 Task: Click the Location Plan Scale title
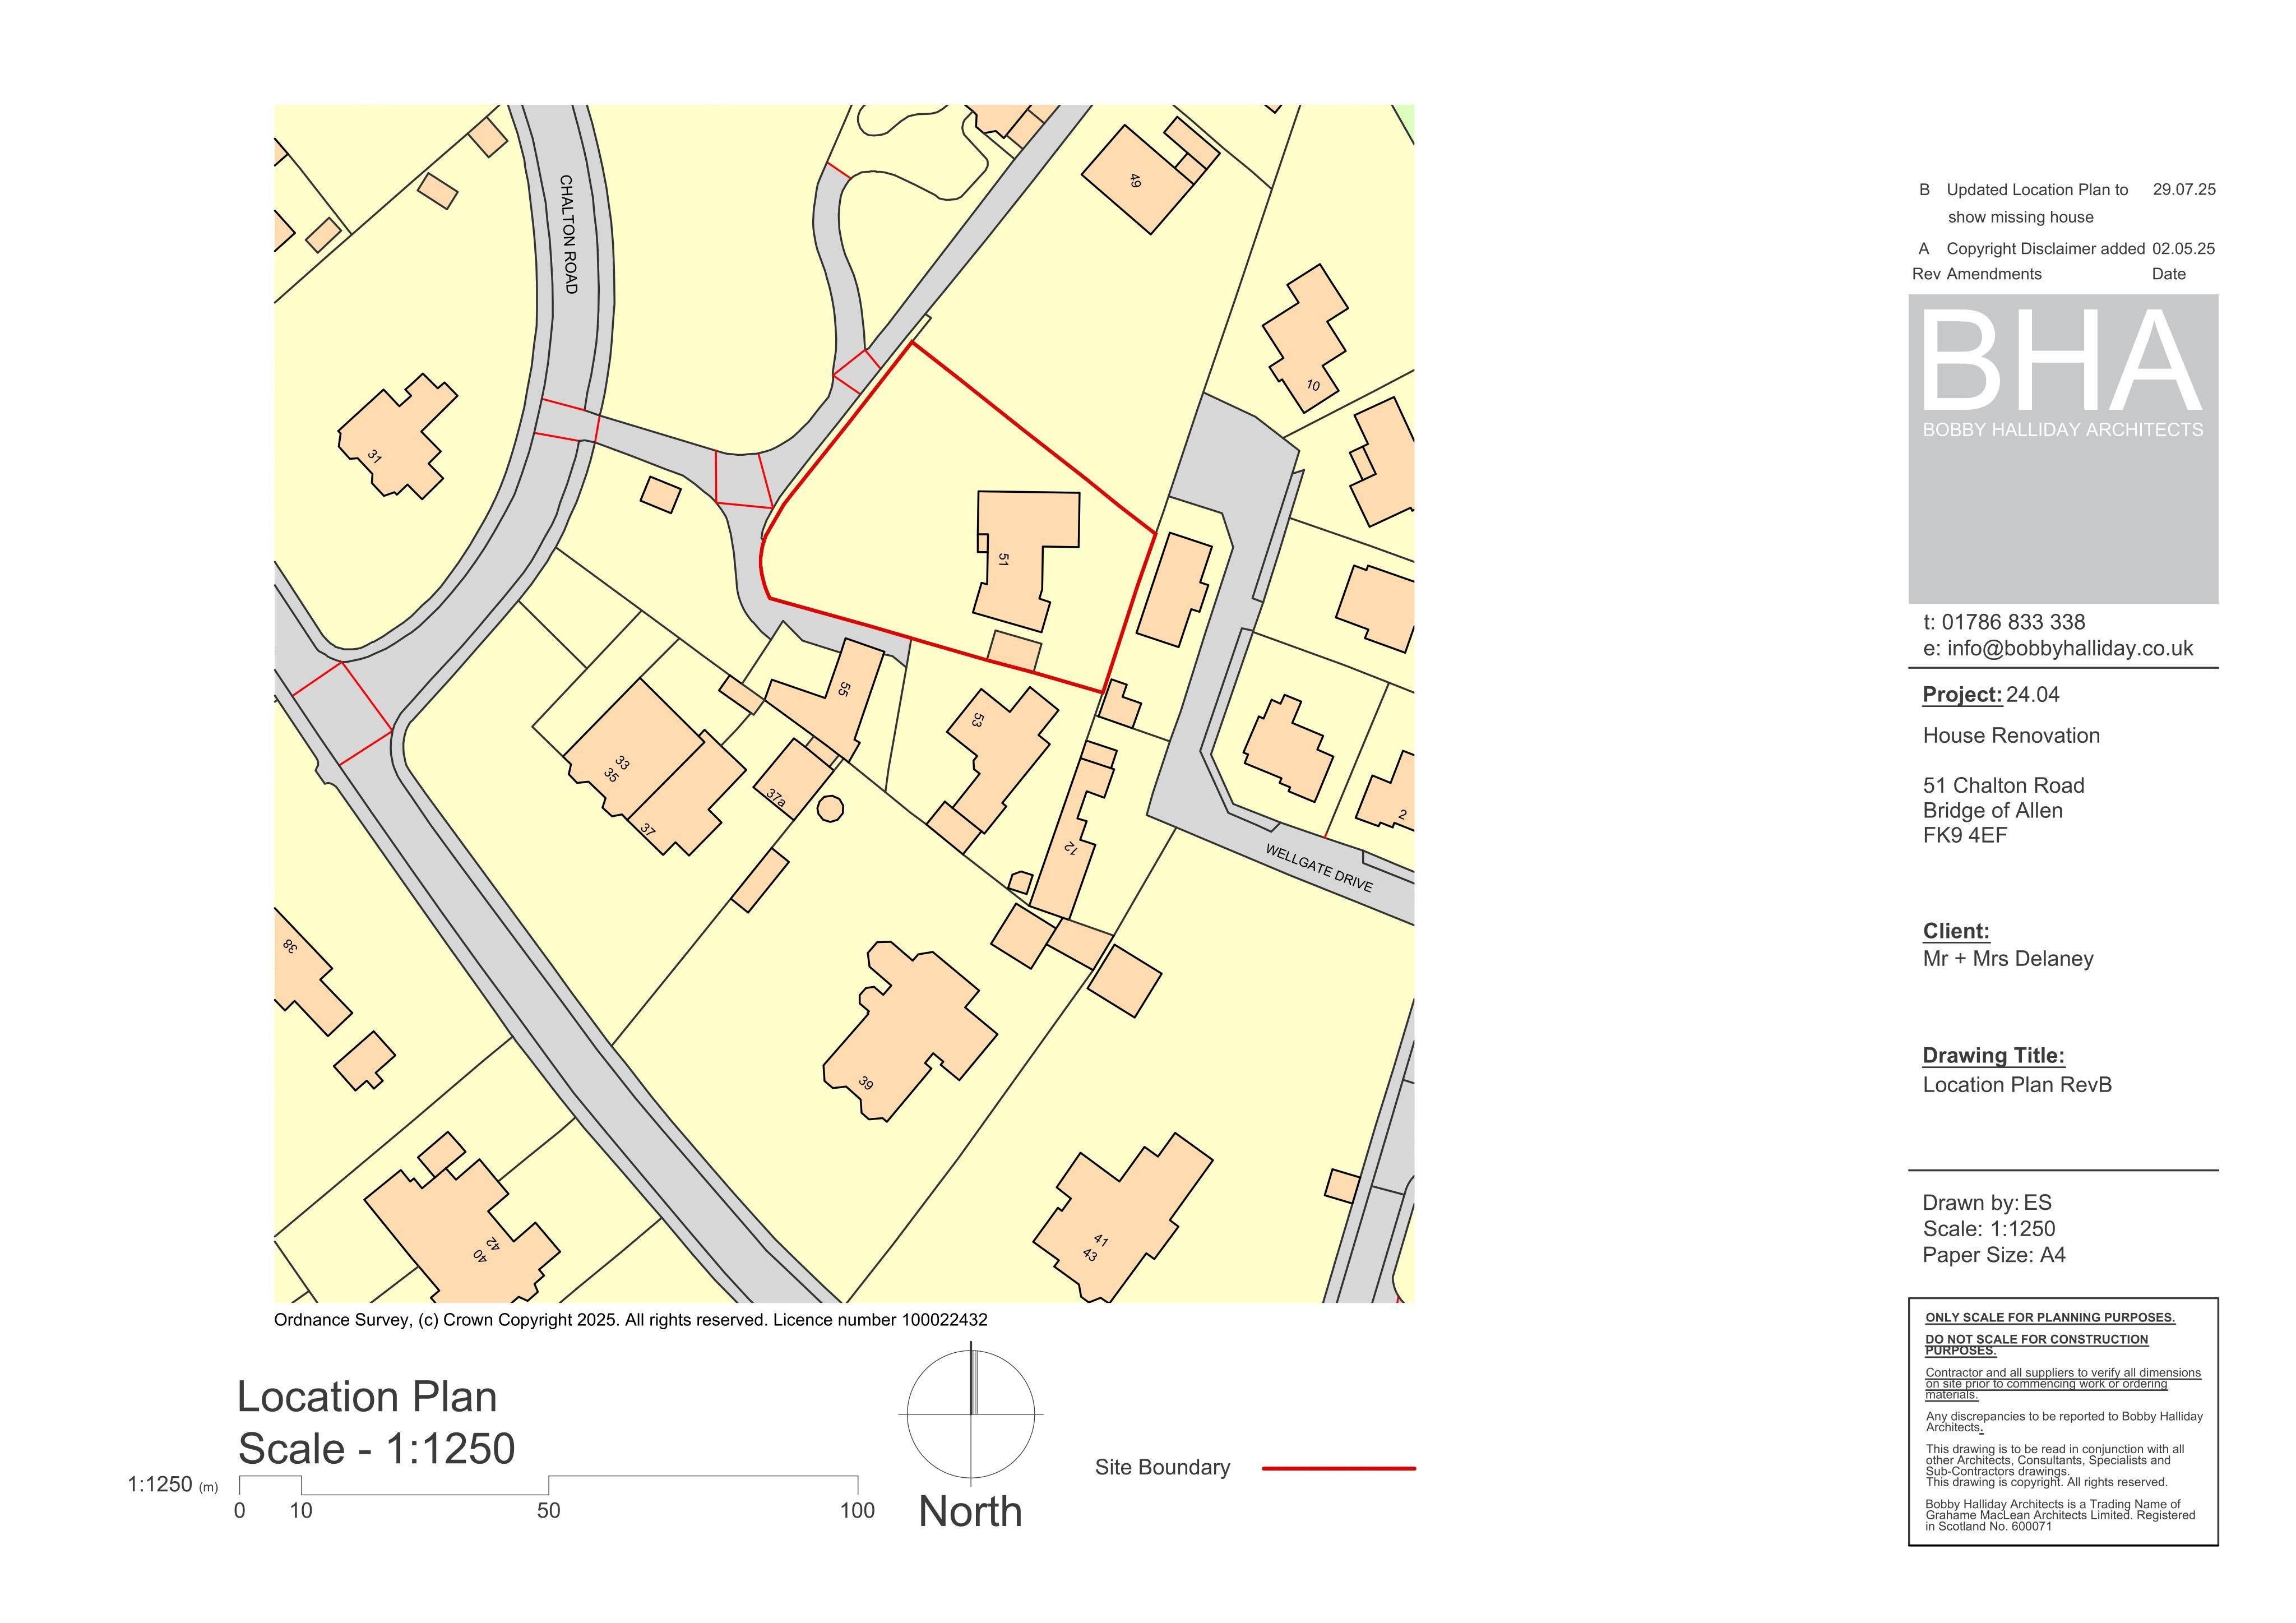click(x=376, y=1423)
